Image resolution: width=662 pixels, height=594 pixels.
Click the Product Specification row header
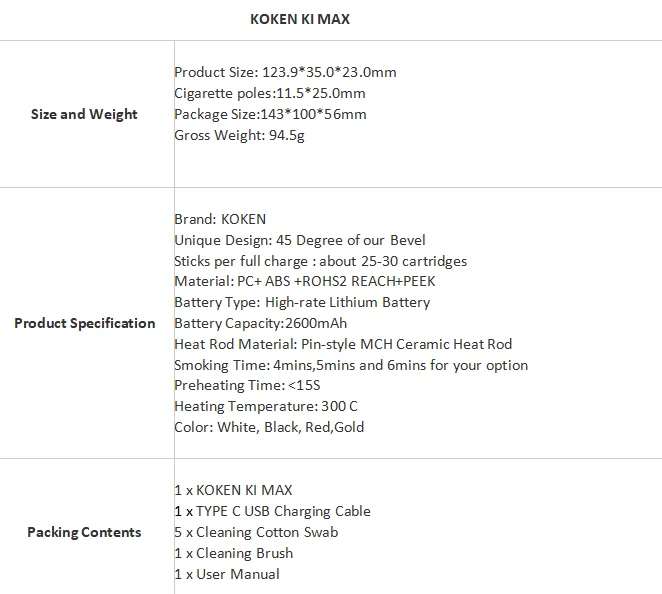tap(85, 323)
